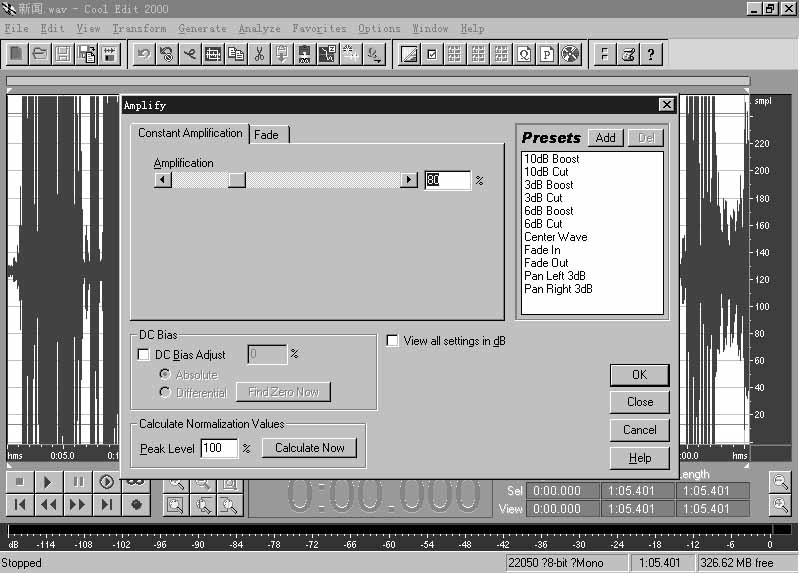This screenshot has height=573, width=799.
Task: Enable the DC Bias Adjust checkbox
Action: [143, 355]
